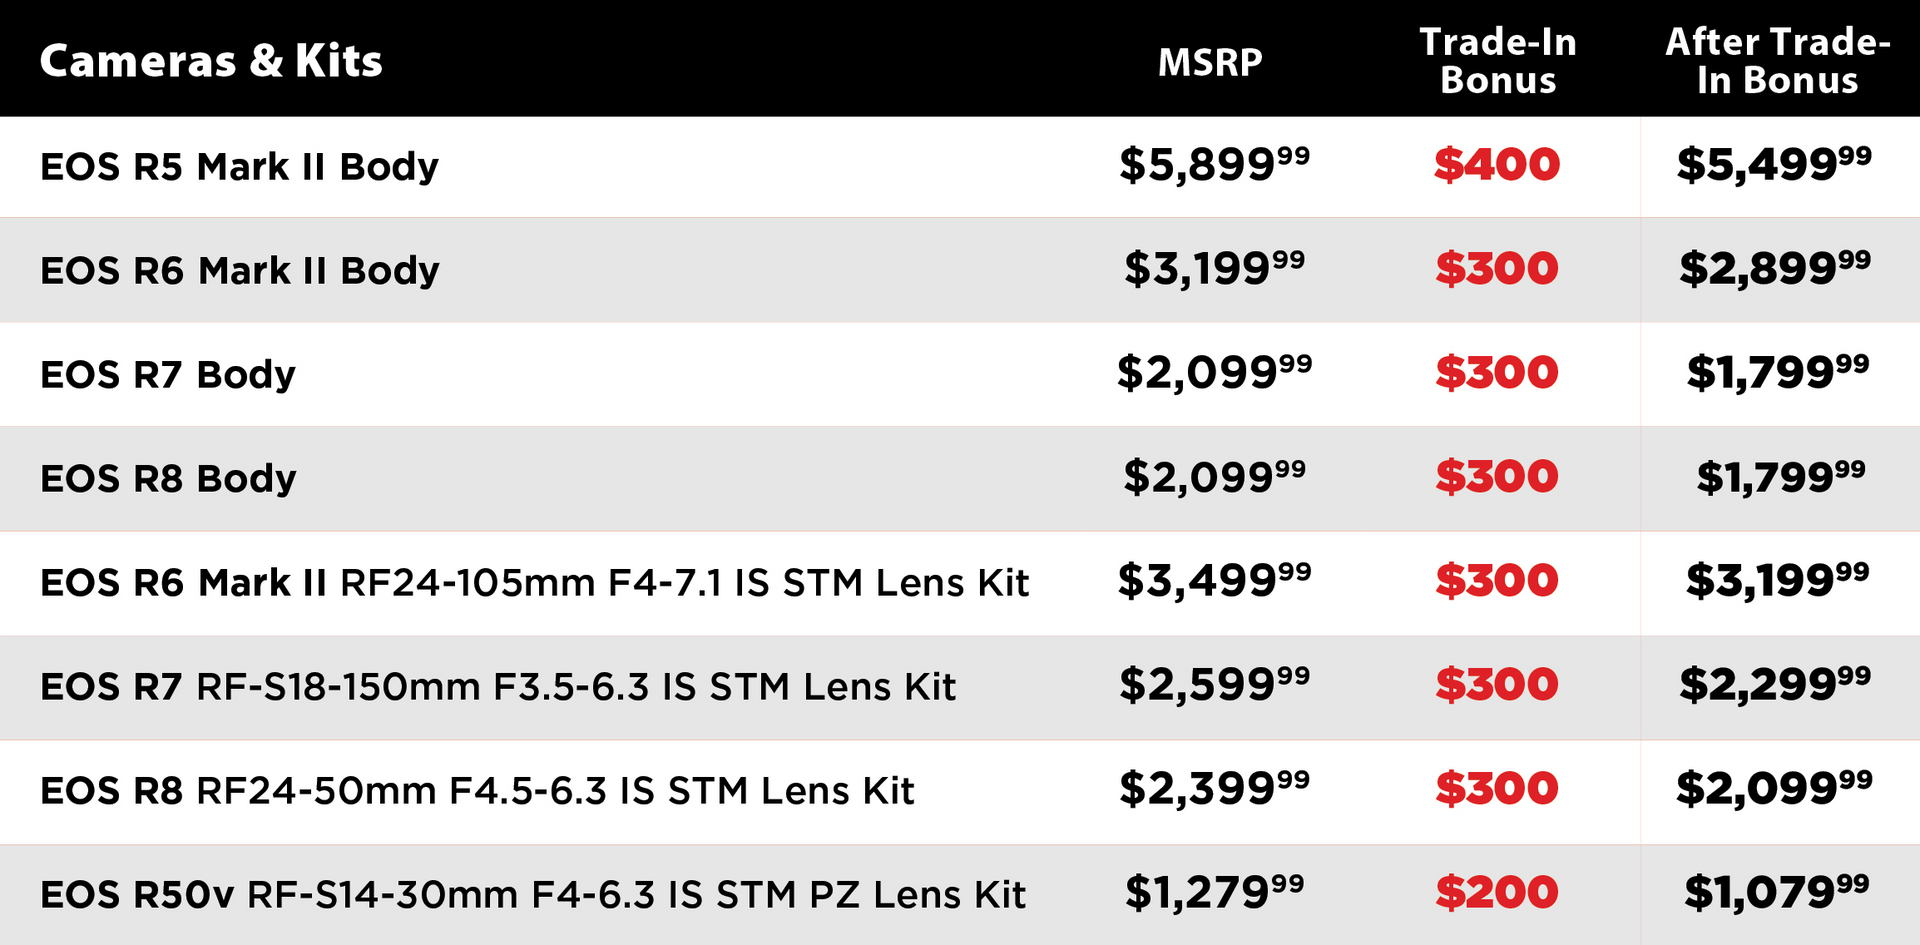Image resolution: width=1920 pixels, height=945 pixels.
Task: Select EOS R6 Mark II RF24-105mm Lens Kit
Action: 534,582
